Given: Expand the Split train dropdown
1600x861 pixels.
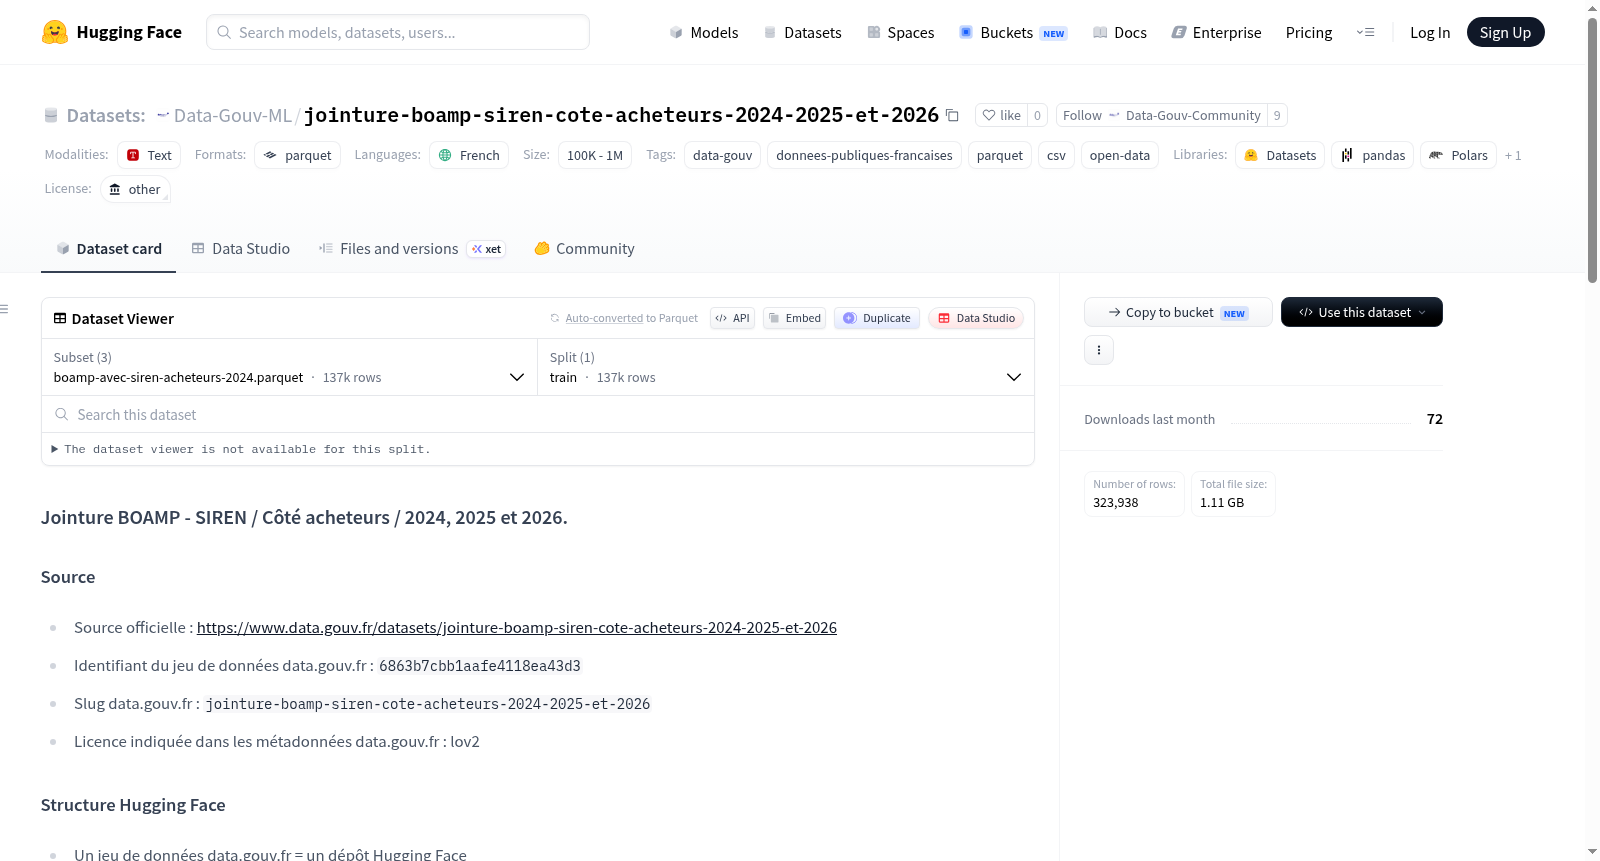Looking at the screenshot, I should tap(786, 367).
